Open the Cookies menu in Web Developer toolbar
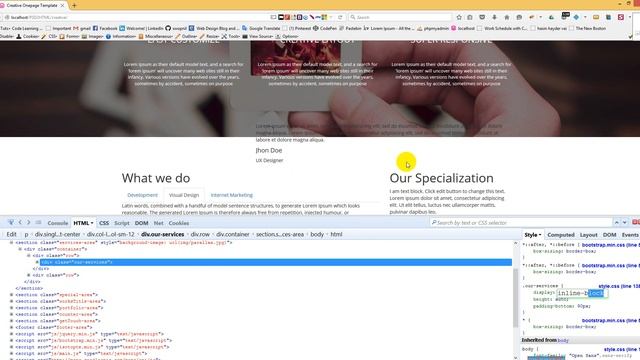The height and width of the screenshot is (360, 640). pos(28,36)
